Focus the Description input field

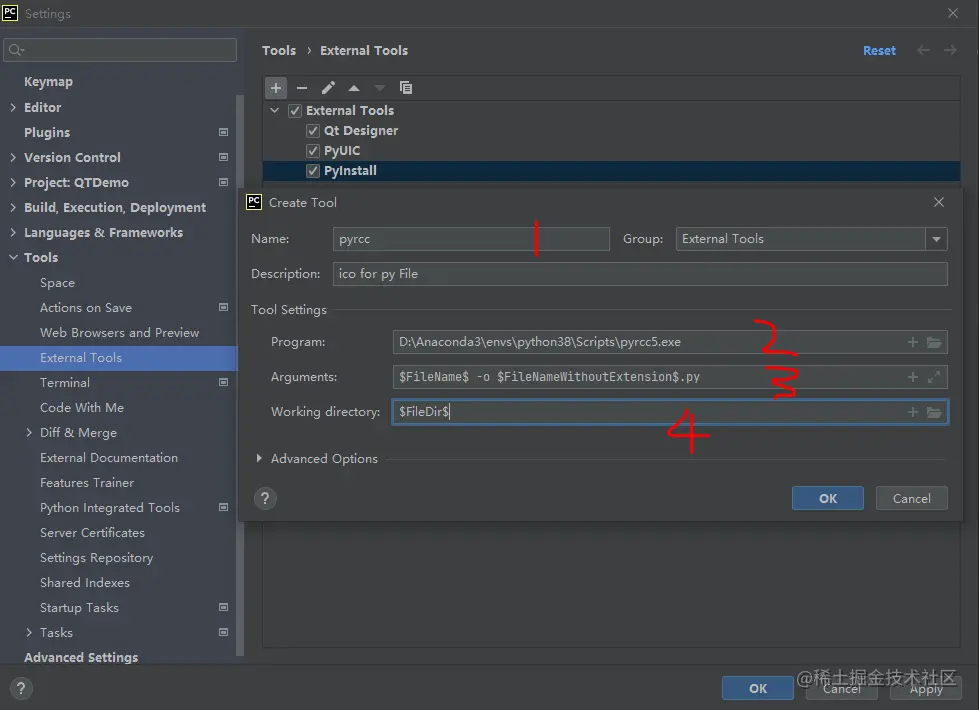640,274
